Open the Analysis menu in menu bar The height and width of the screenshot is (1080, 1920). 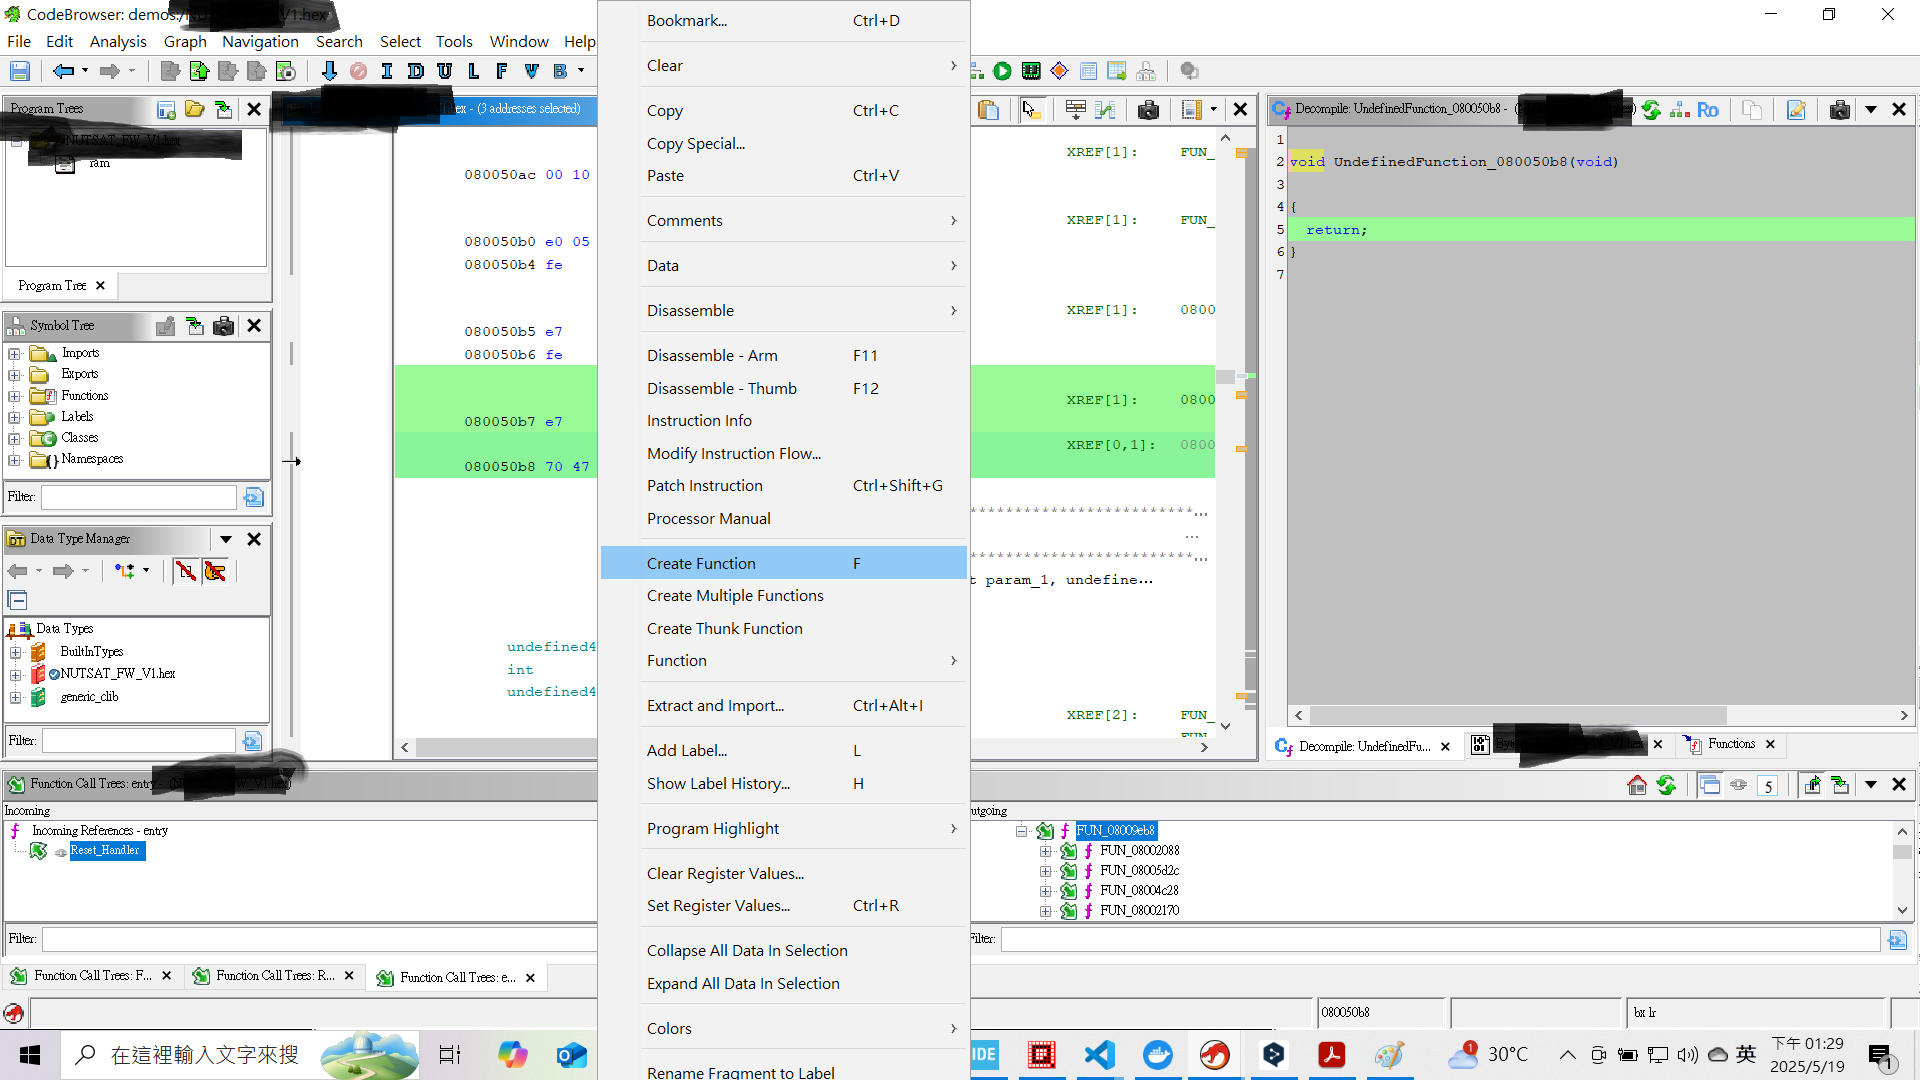[118, 41]
